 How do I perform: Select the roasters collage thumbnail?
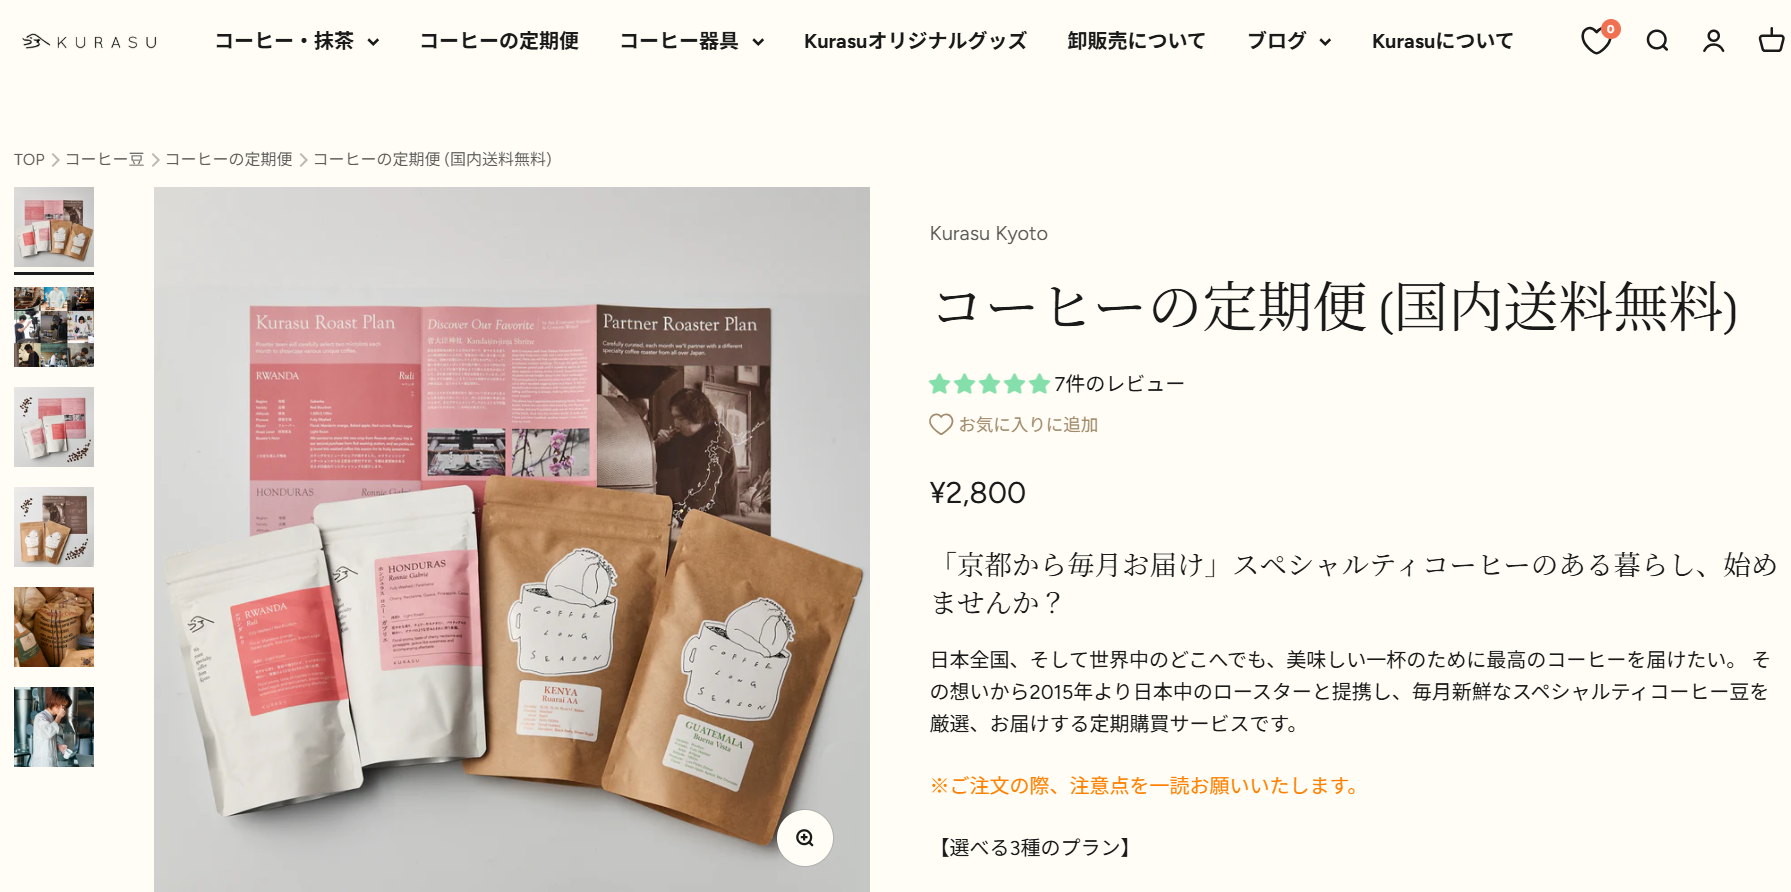tap(54, 327)
